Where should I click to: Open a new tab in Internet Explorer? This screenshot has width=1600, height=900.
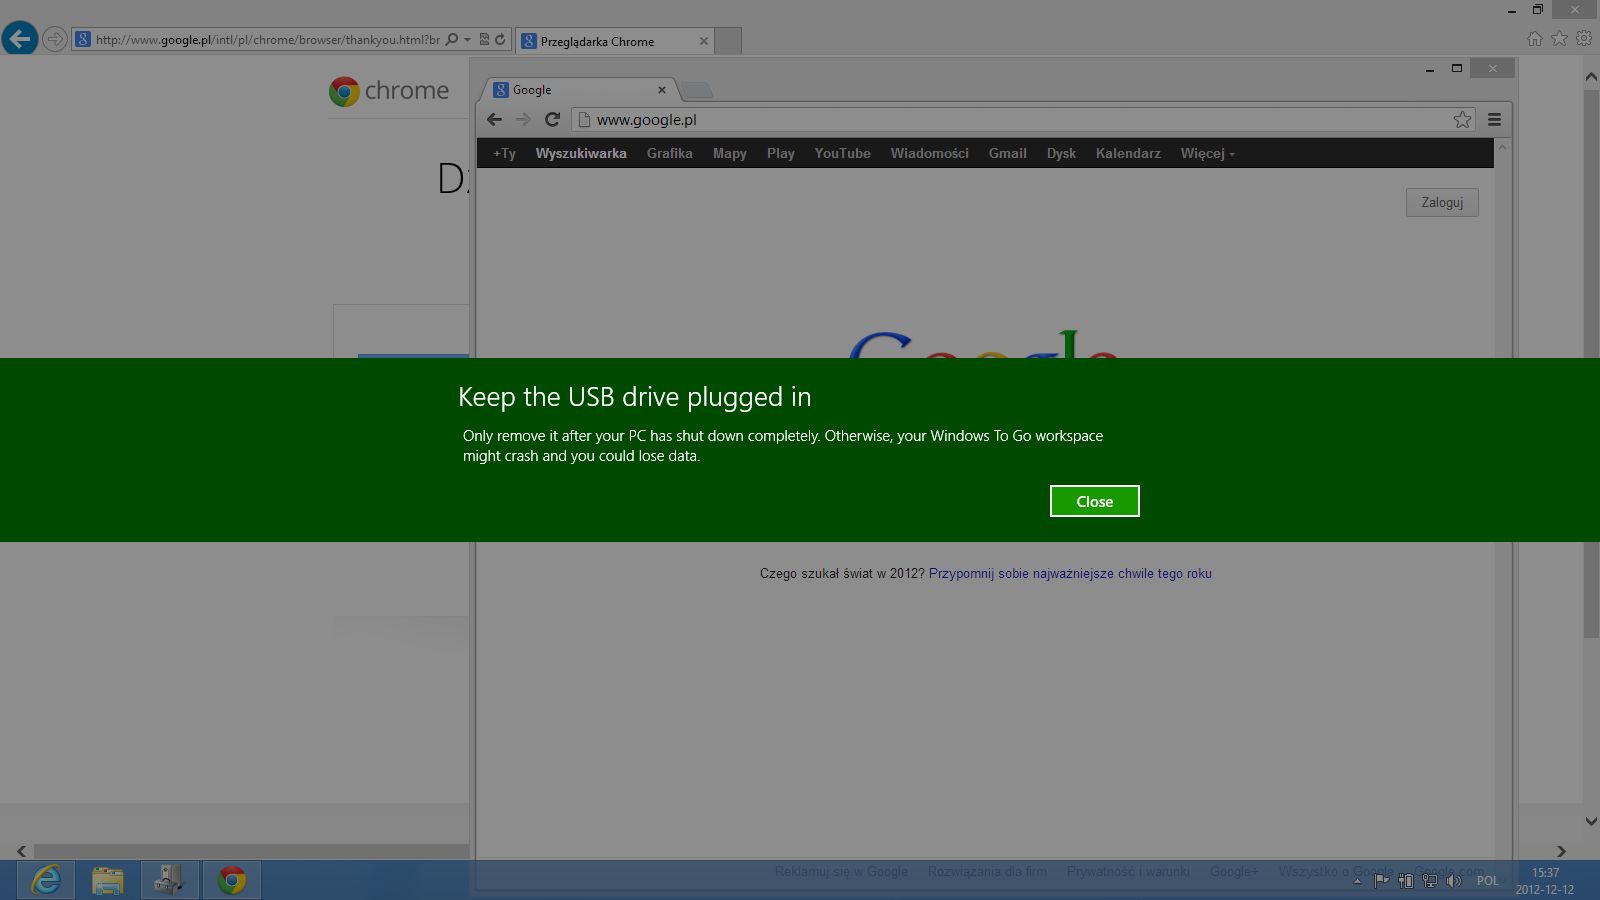pyautogui.click(x=728, y=41)
